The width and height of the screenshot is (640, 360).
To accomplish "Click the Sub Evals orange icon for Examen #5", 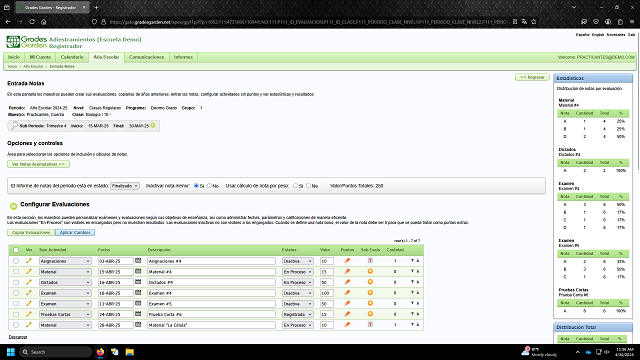I will coord(370,303).
